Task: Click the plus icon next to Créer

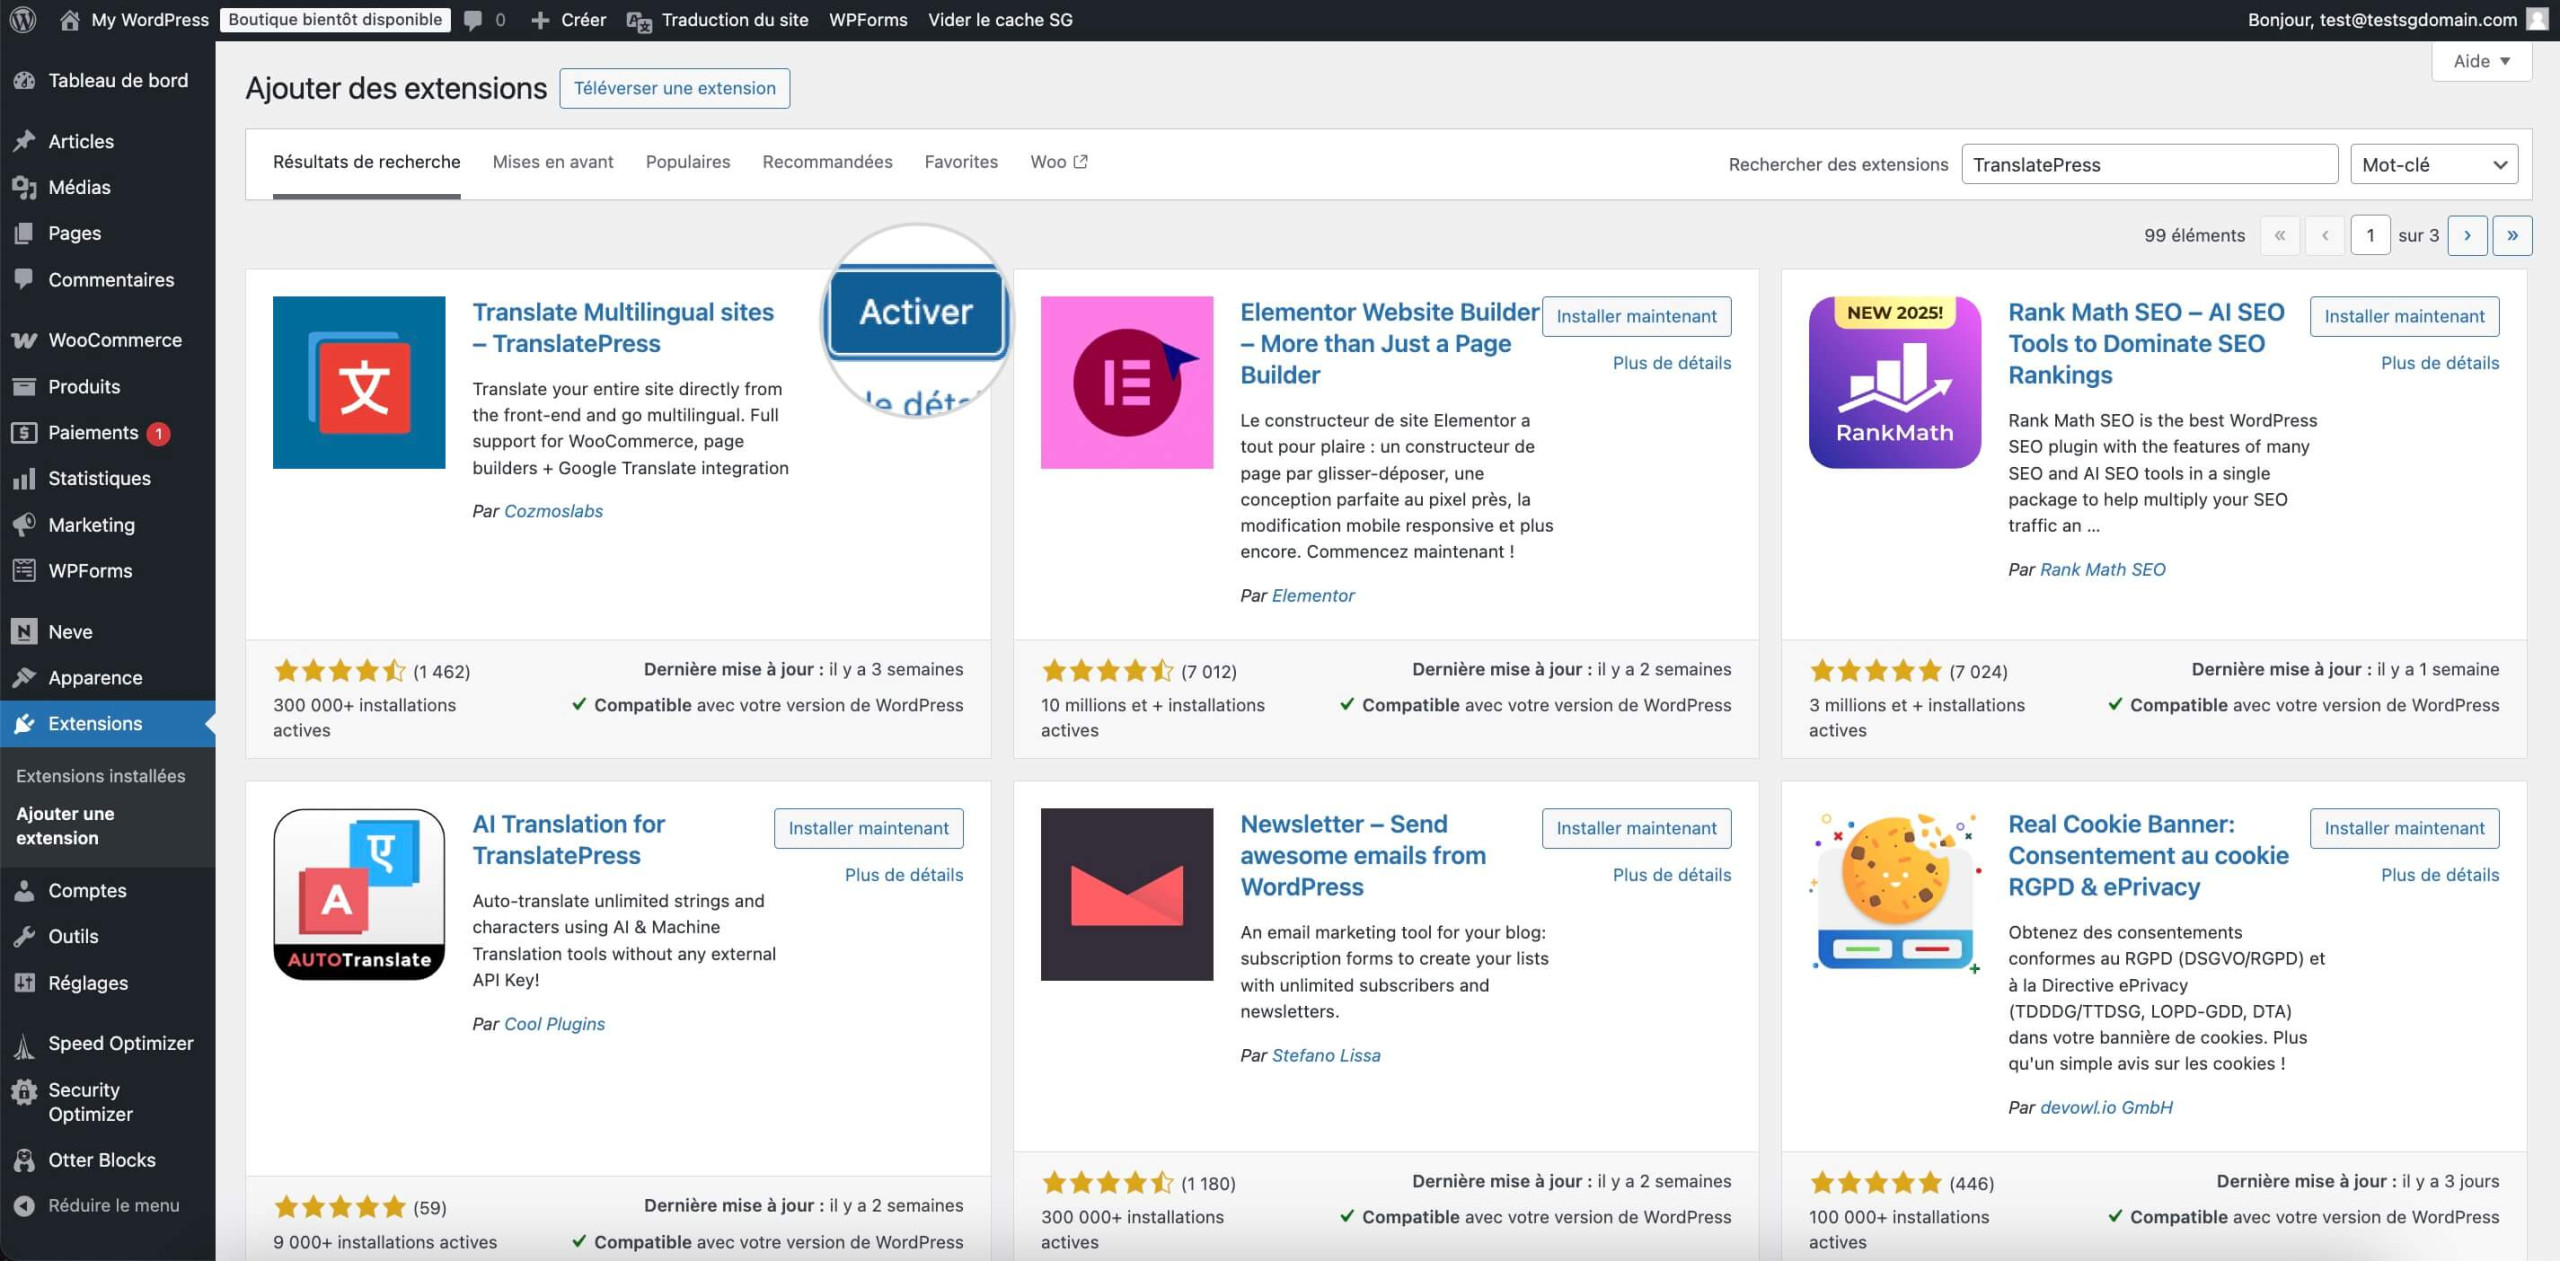Action: [x=540, y=20]
